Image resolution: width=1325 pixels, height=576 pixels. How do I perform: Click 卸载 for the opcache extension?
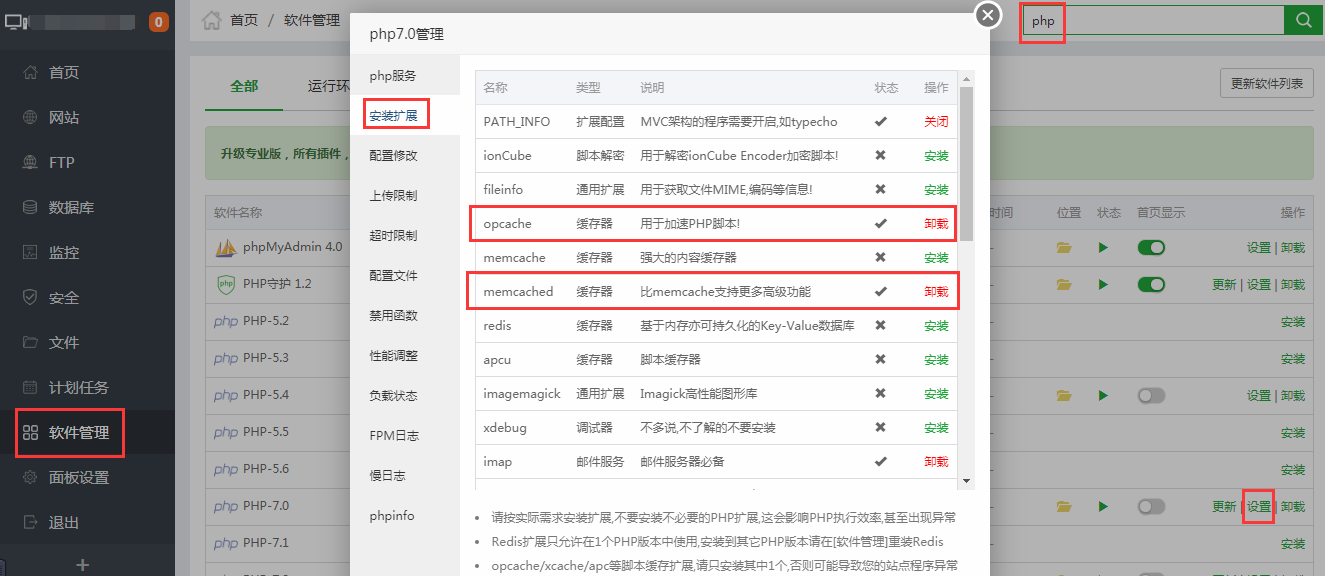[936, 224]
